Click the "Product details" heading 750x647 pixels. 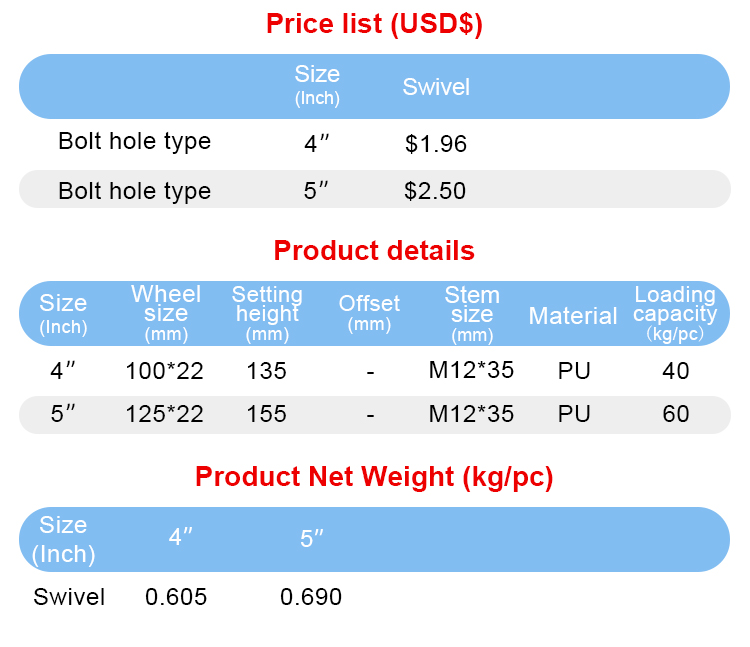[x=374, y=250]
